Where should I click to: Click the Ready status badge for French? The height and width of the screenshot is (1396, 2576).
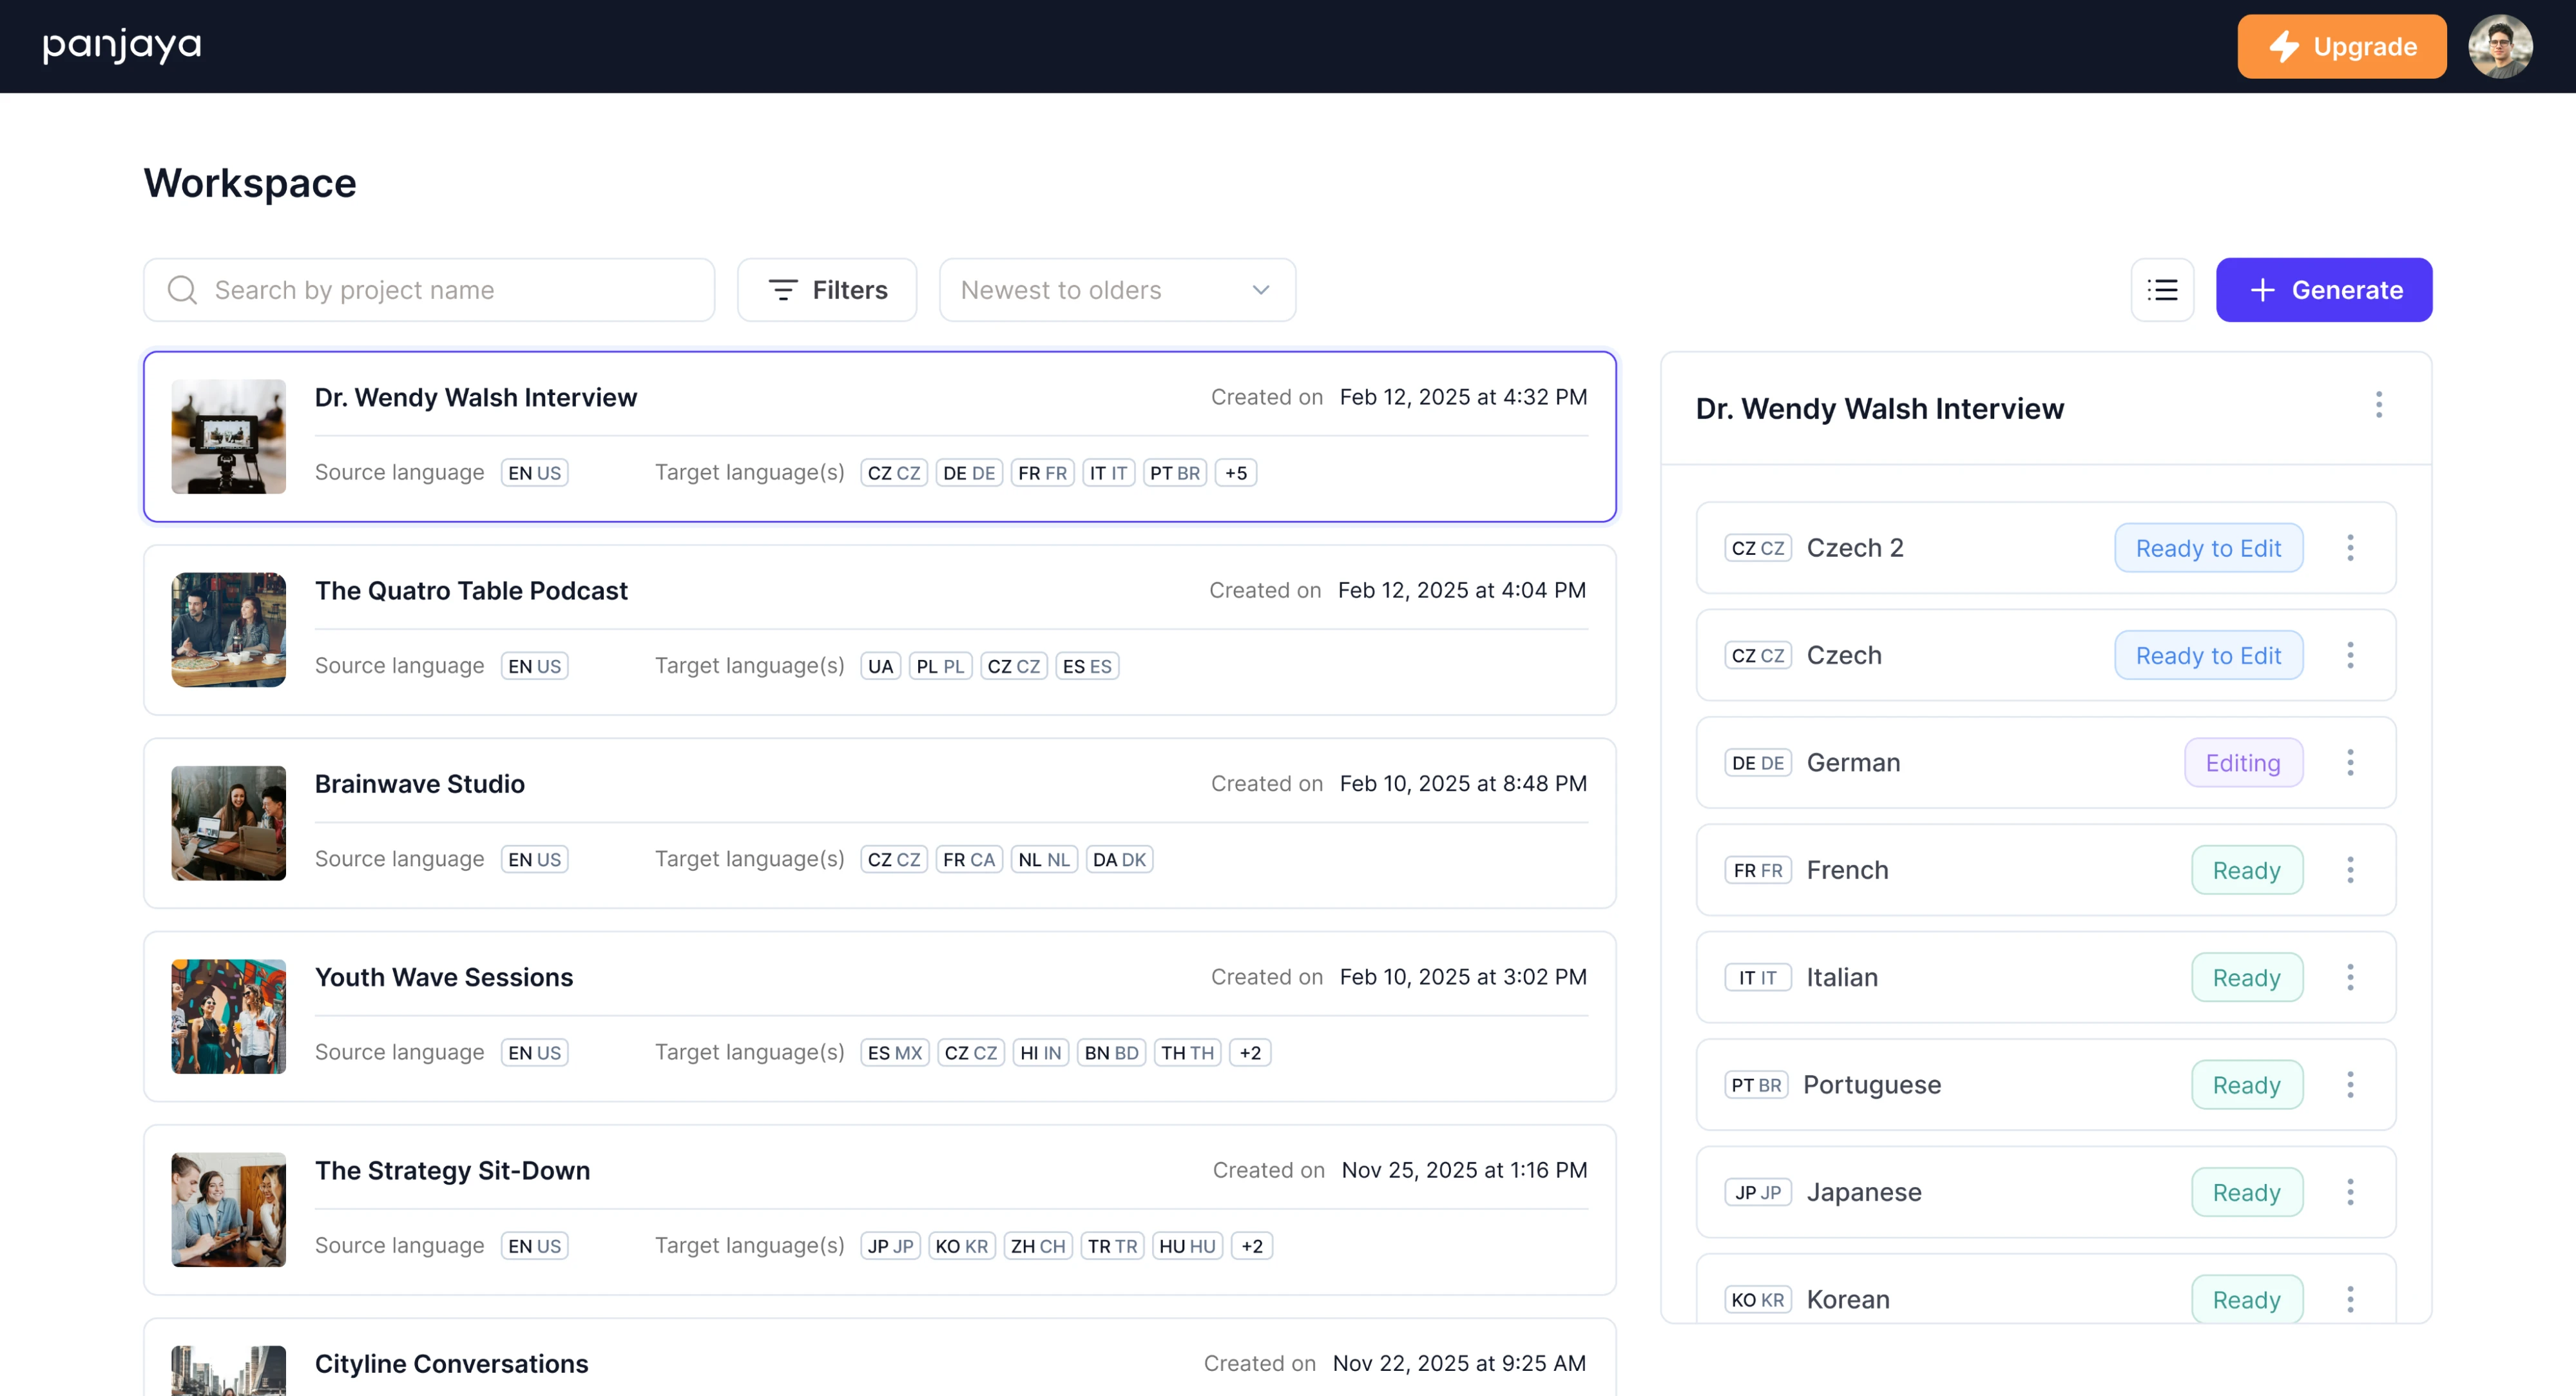(x=2246, y=869)
